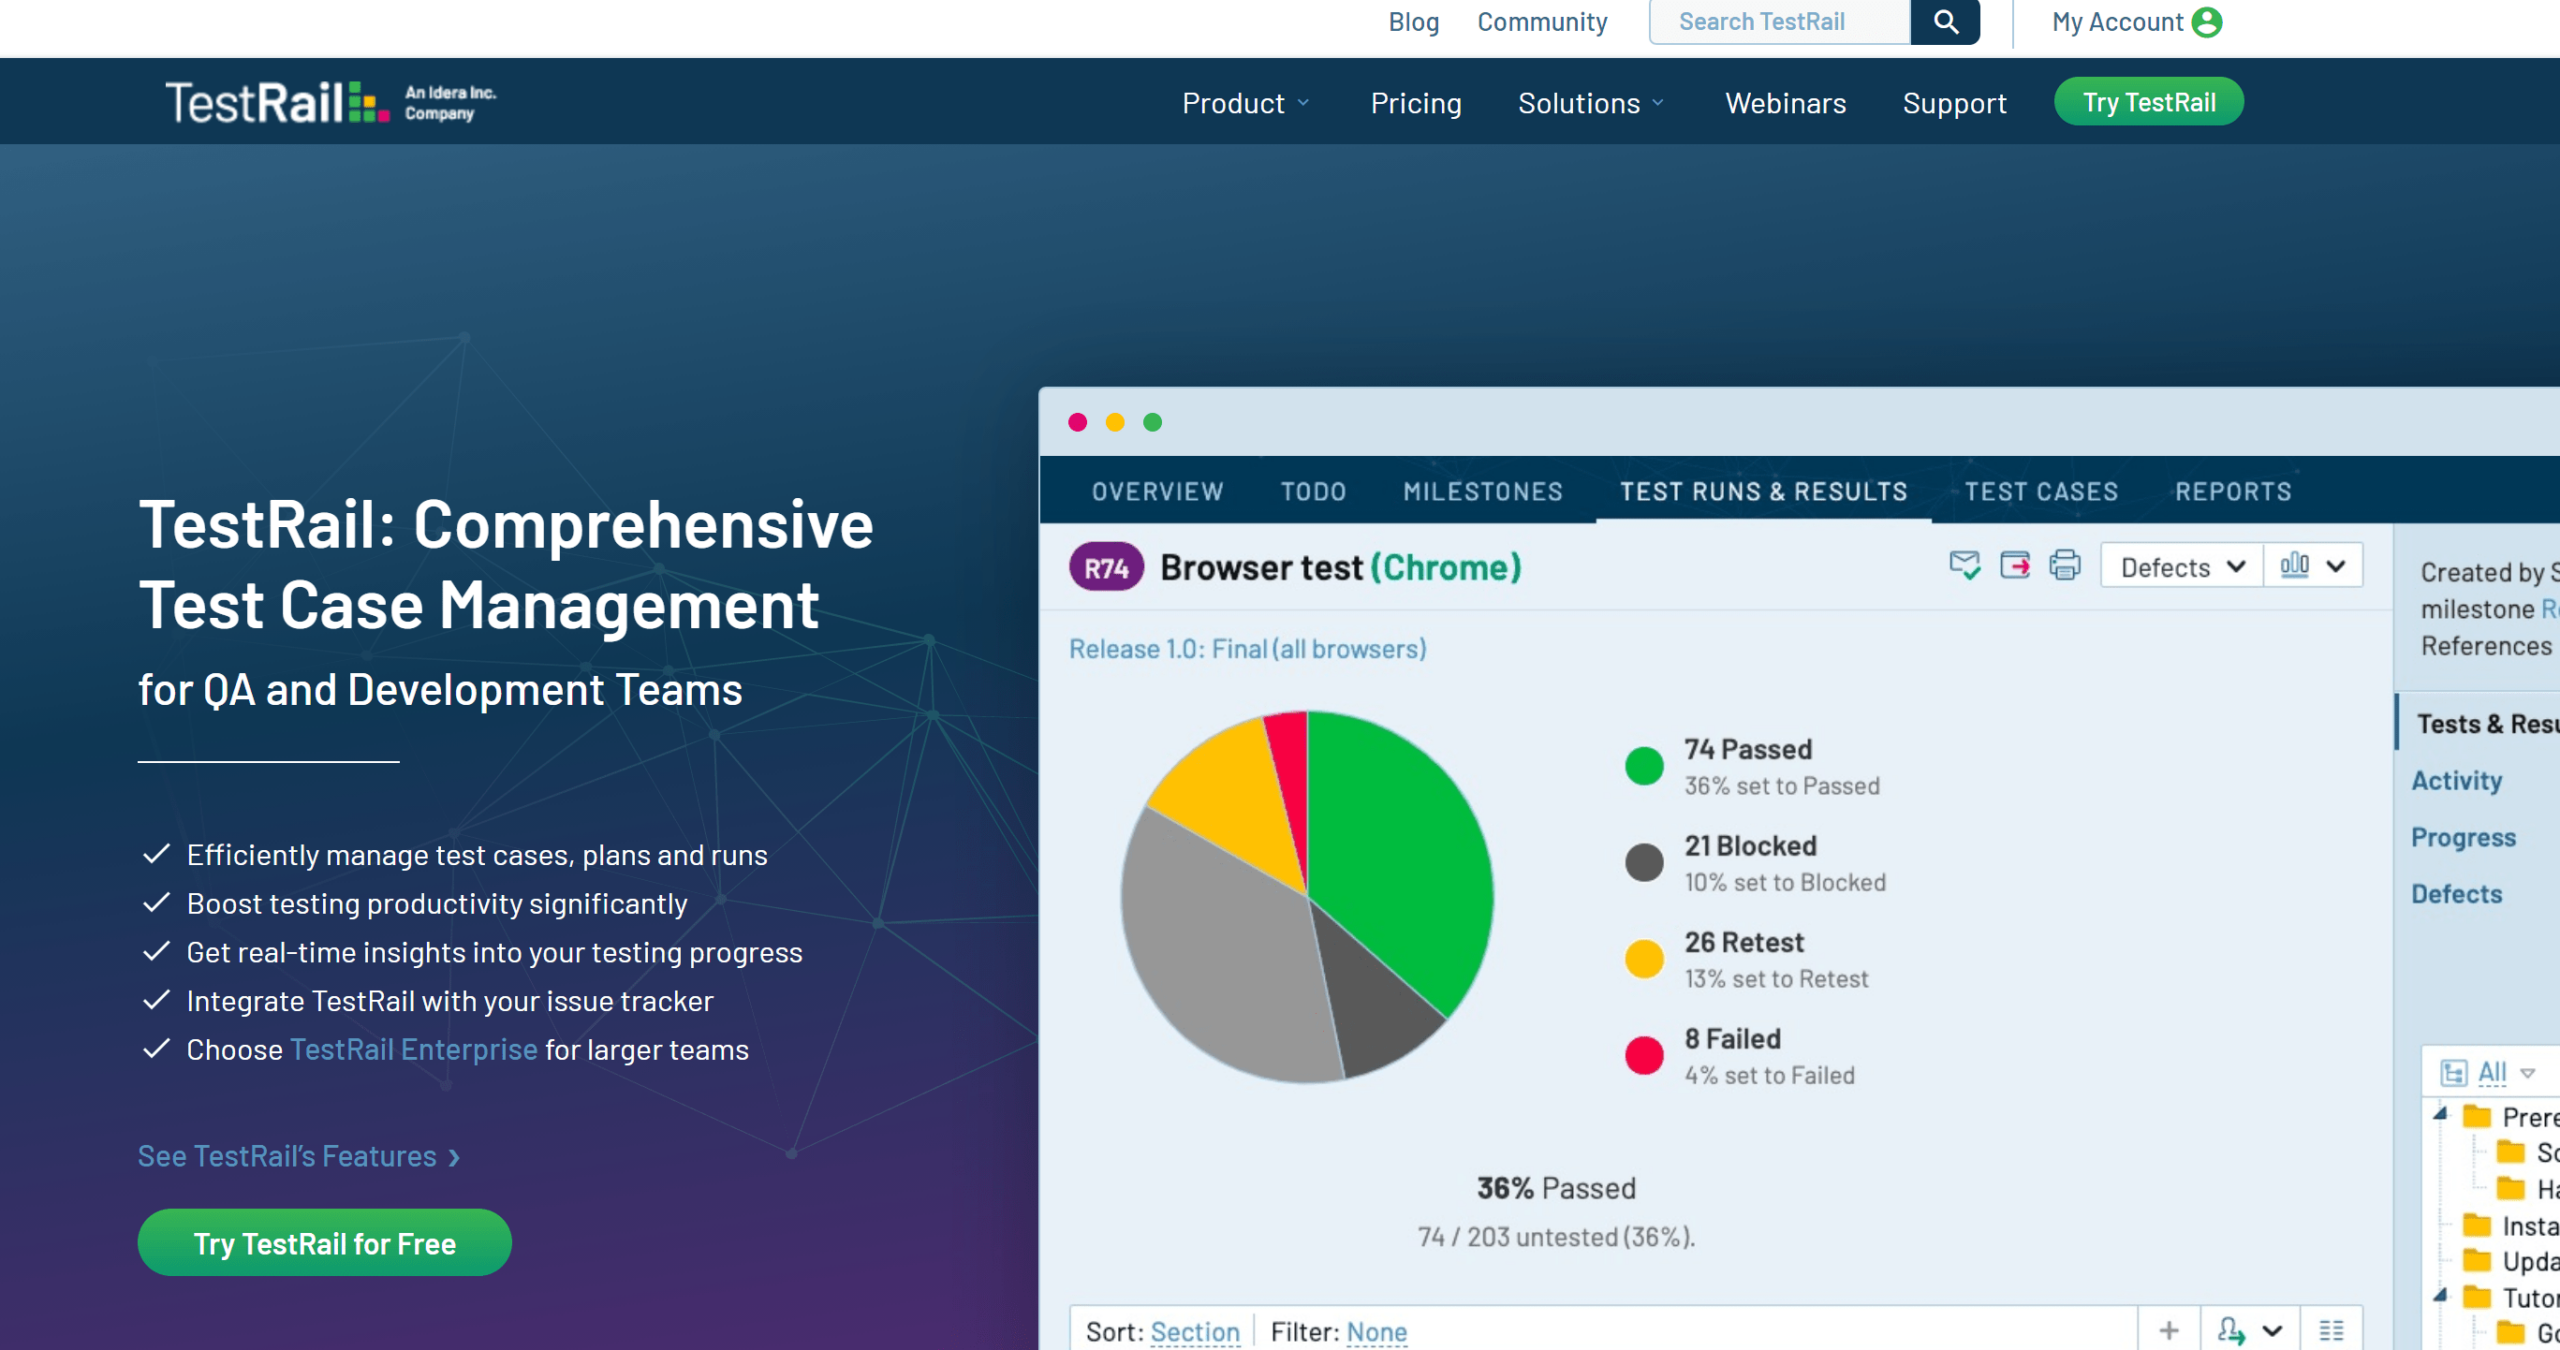The height and width of the screenshot is (1350, 2560).
Task: Switch to the OVERVIEW tab
Action: (1158, 491)
